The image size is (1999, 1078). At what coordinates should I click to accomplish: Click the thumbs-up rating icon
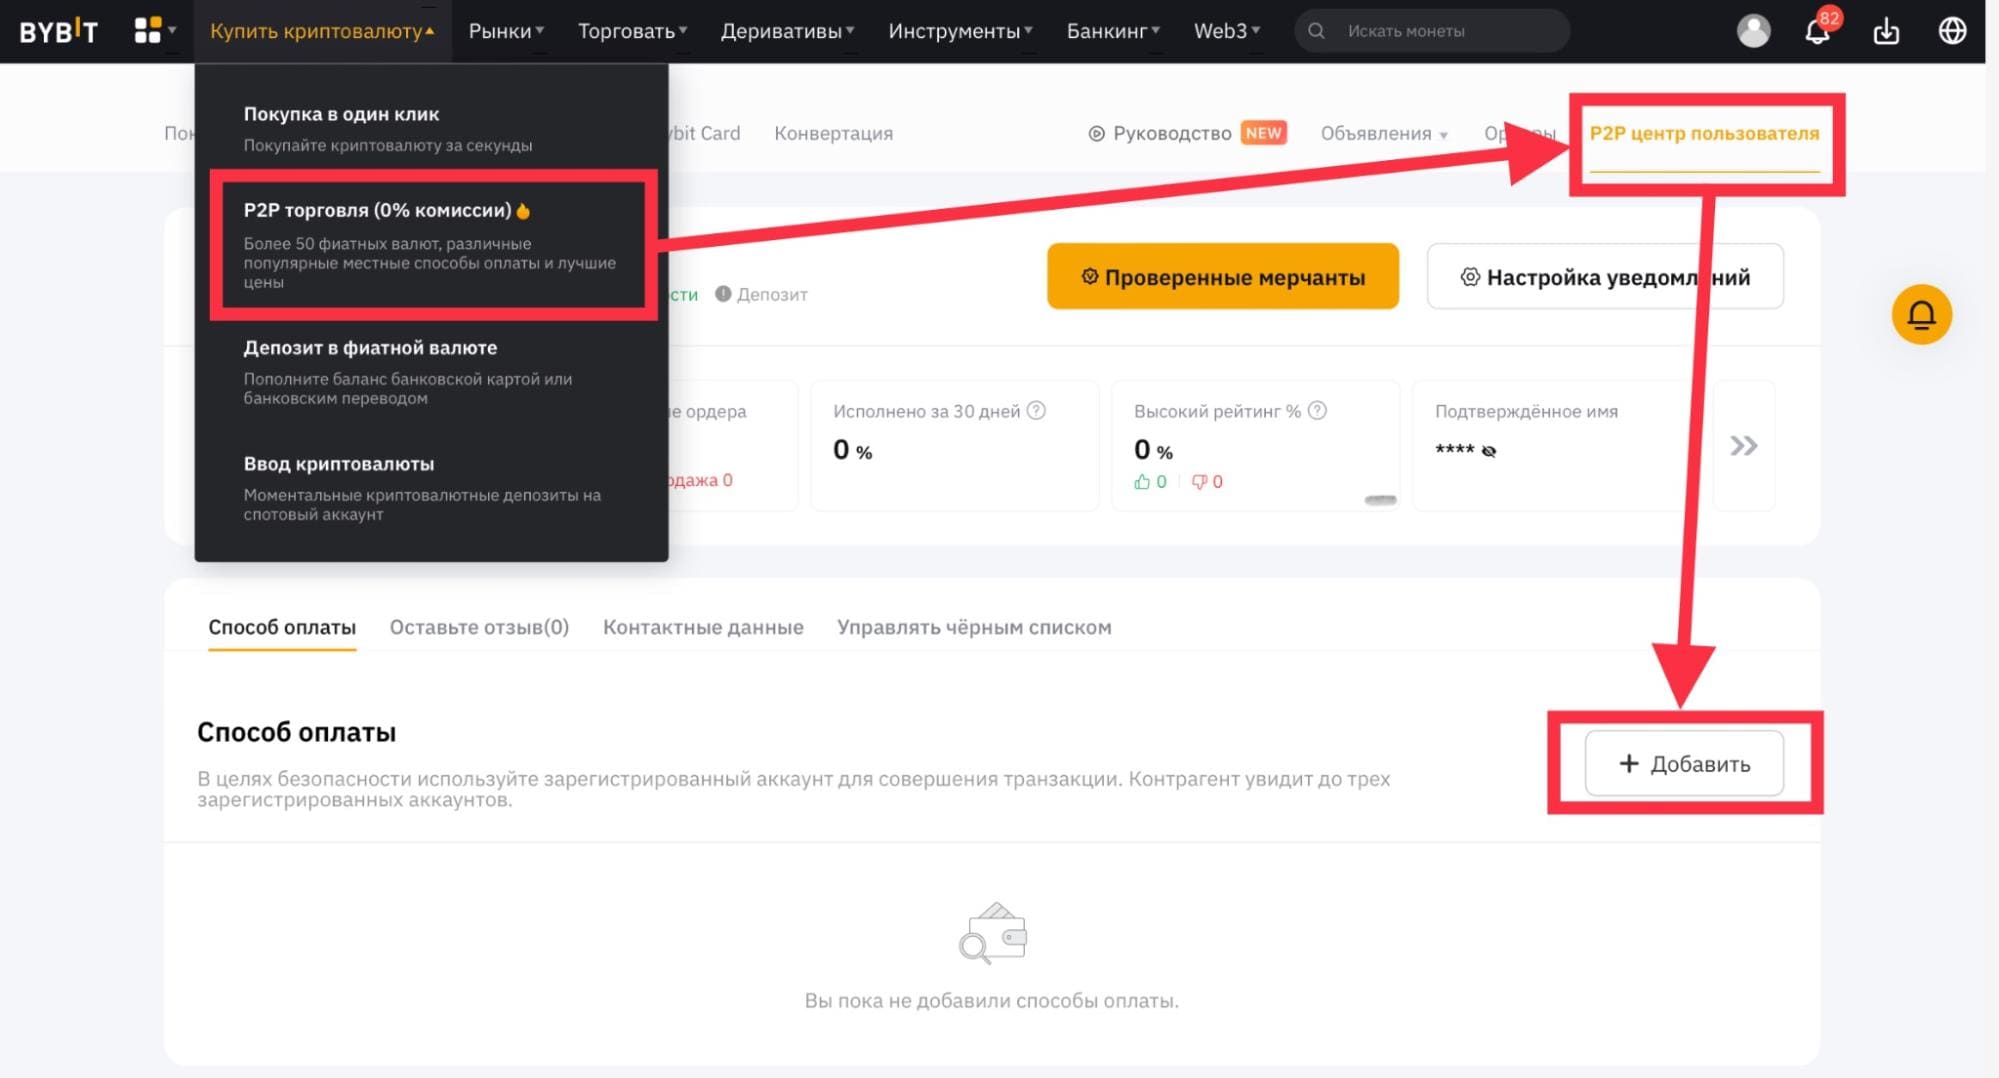(1142, 482)
